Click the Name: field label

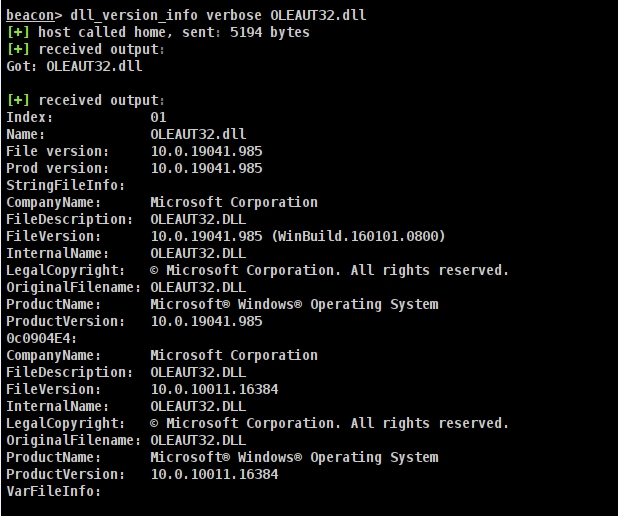26,134
